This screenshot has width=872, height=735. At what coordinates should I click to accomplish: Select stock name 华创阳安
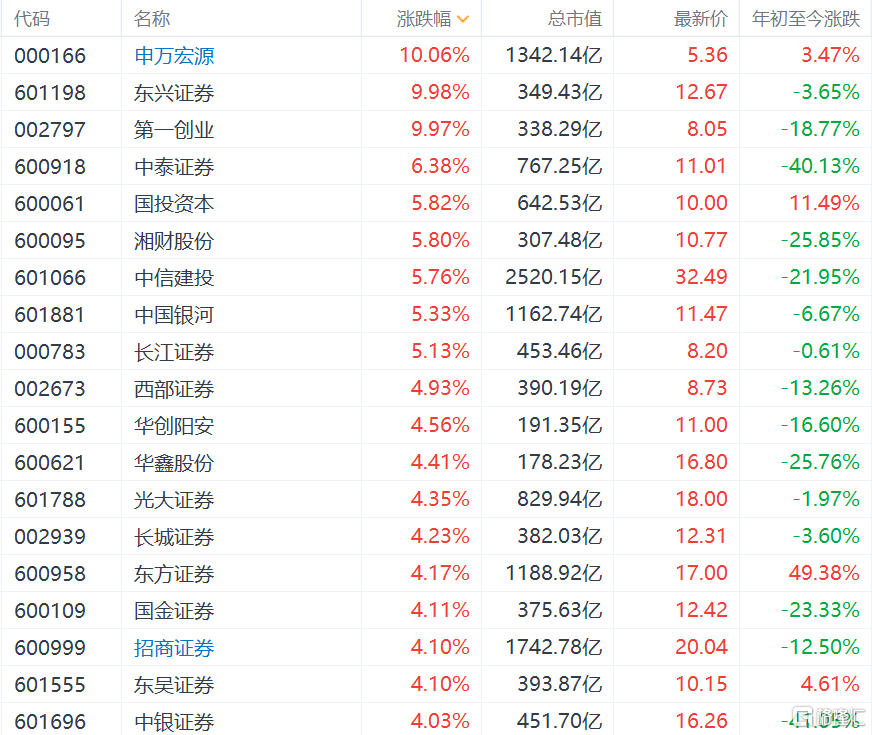point(174,426)
